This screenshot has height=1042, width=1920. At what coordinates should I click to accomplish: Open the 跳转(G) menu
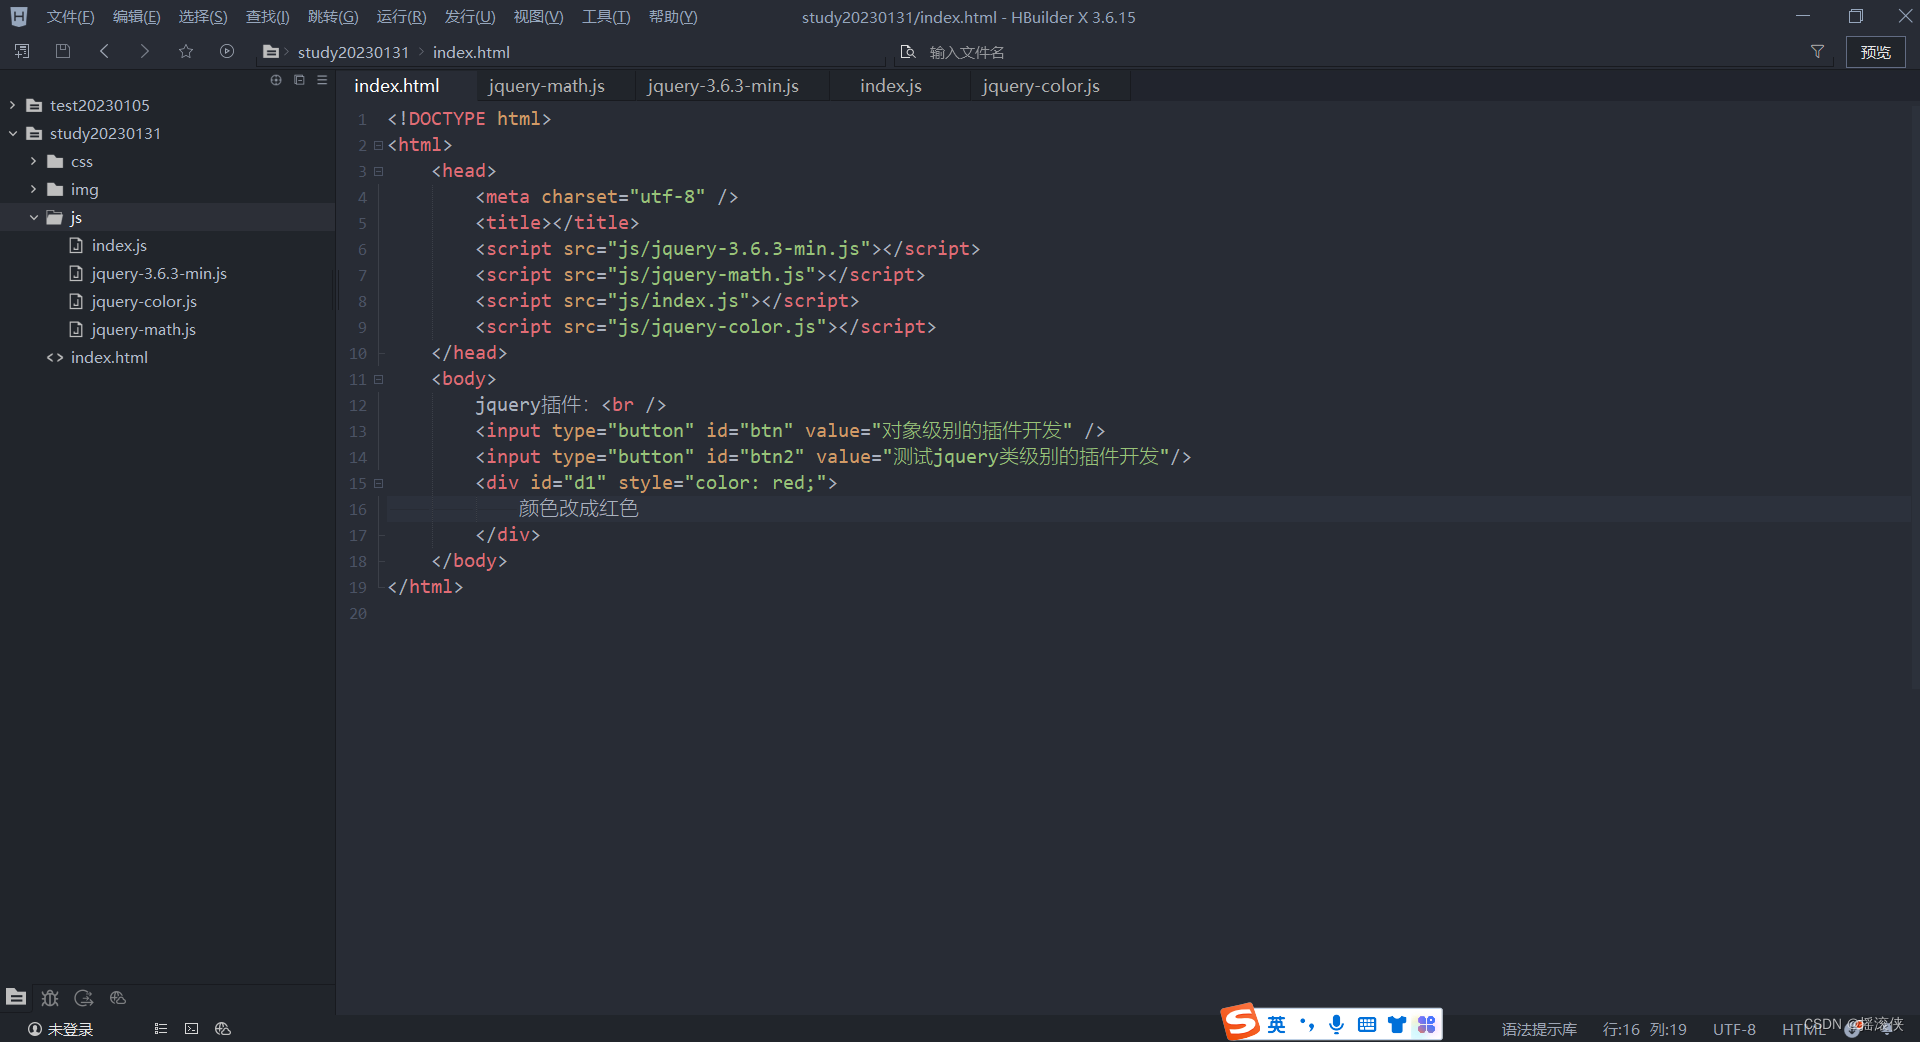[333, 17]
